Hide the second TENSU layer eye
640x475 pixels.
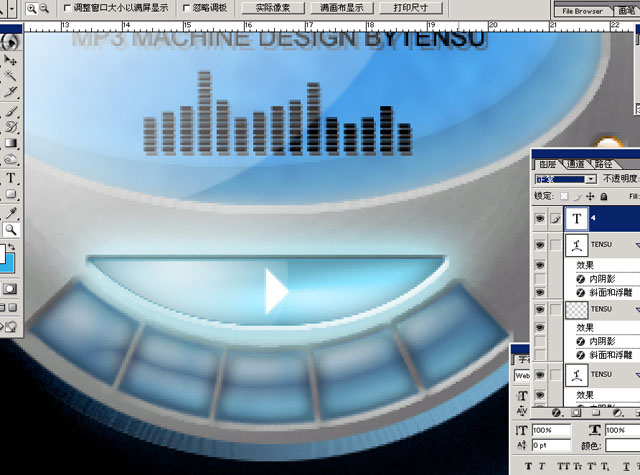tap(540, 309)
